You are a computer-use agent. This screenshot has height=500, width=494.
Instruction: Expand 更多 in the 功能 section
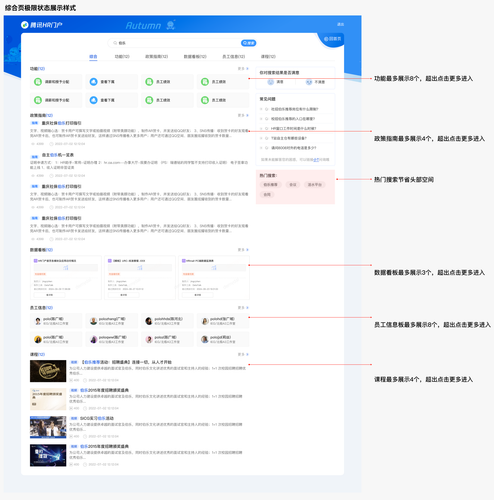tap(243, 69)
